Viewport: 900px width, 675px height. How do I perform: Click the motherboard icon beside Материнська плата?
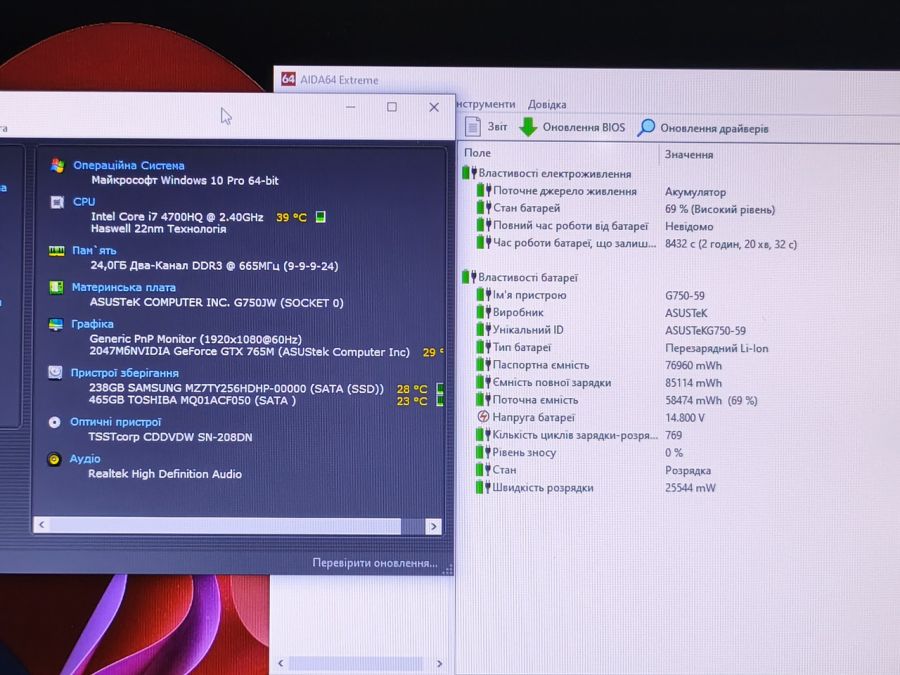tap(56, 287)
